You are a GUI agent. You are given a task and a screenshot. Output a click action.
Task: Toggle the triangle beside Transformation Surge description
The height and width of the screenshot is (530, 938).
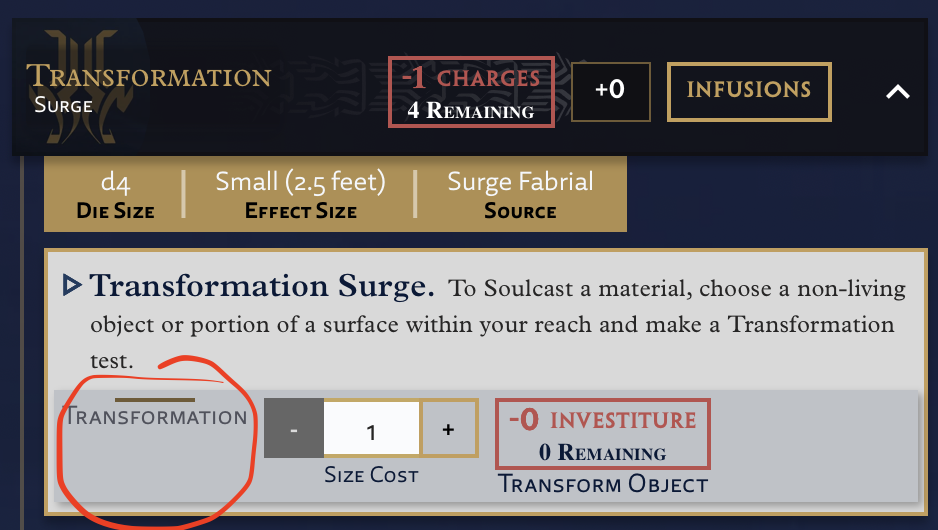72,285
